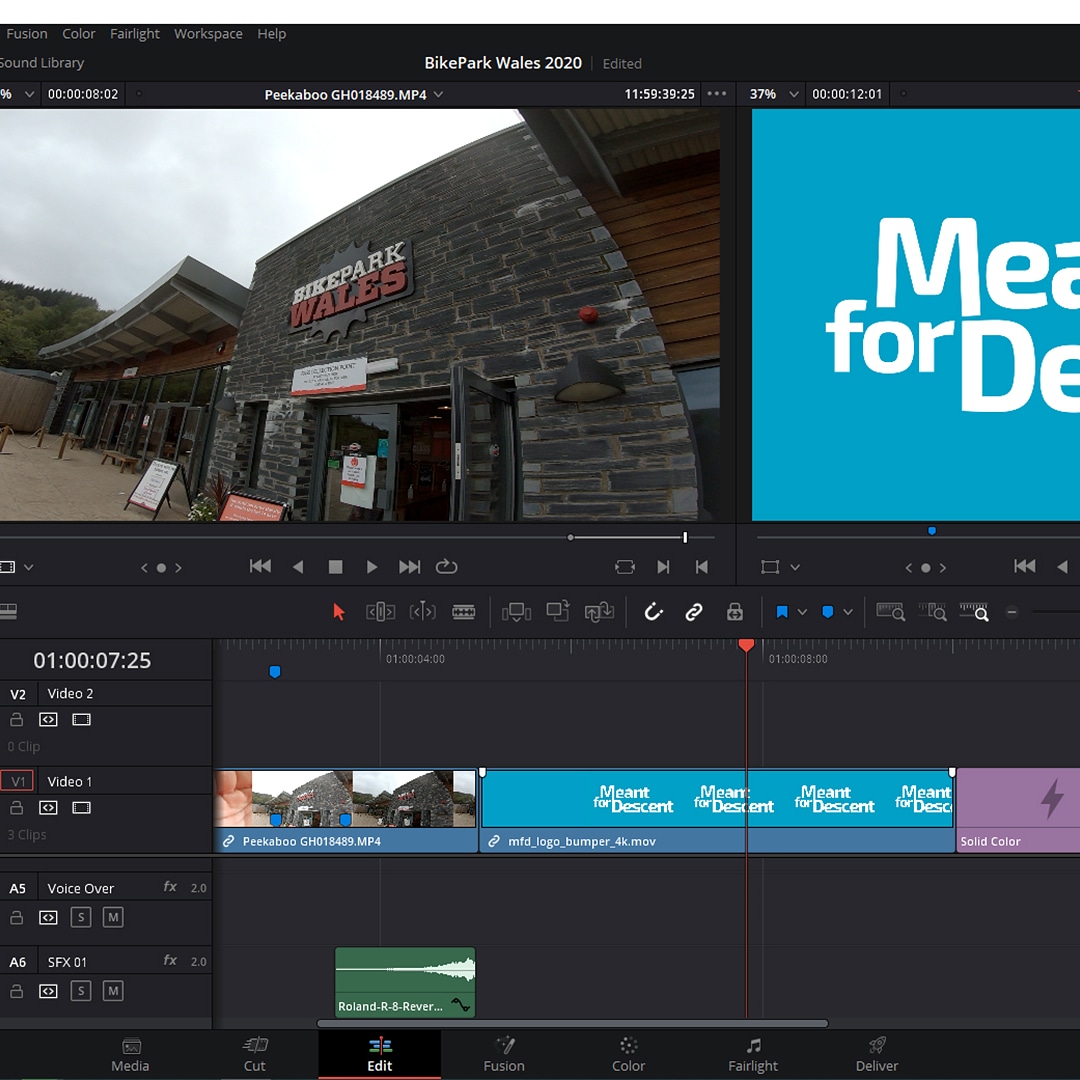The width and height of the screenshot is (1080, 1080).
Task: Click the Insert Clip icon
Action: [x=516, y=612]
